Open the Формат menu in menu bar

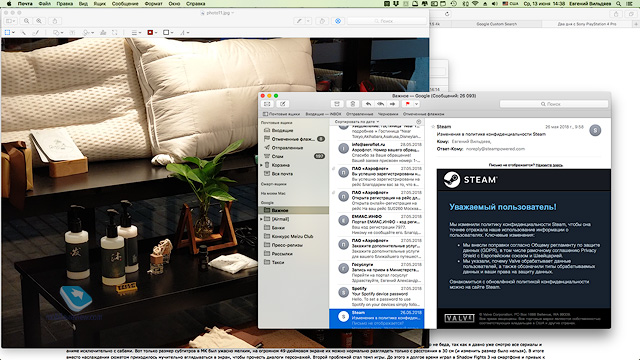153,4
